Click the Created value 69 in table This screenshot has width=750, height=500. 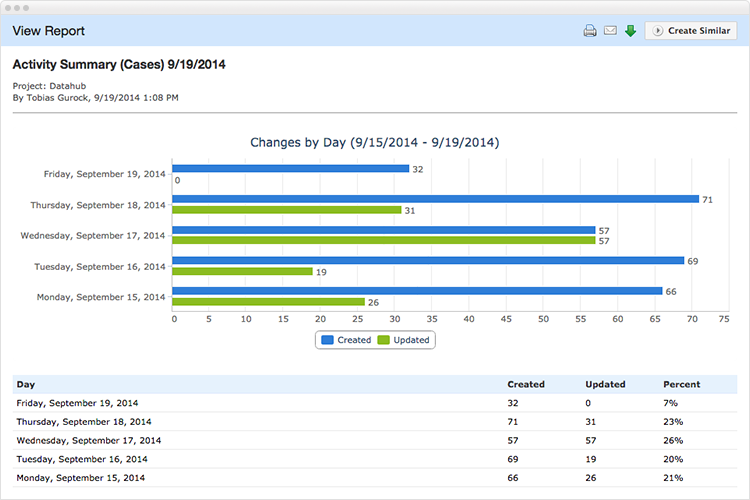[x=513, y=459]
